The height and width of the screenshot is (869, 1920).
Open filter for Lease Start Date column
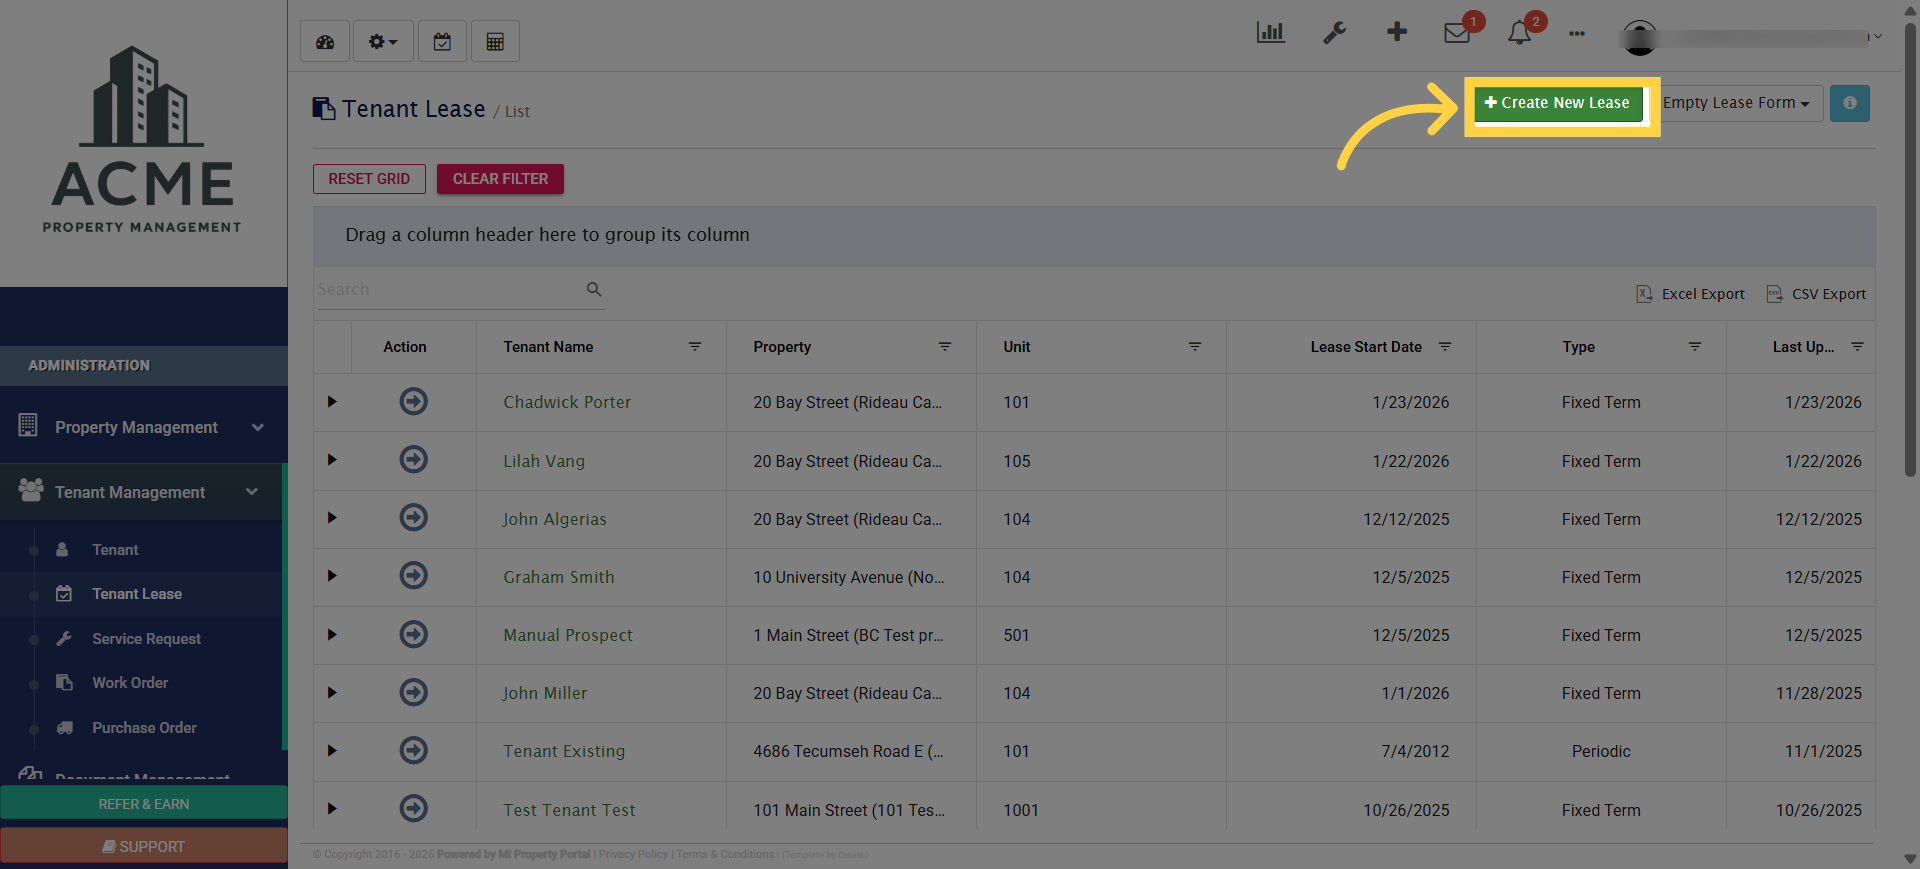1445,347
